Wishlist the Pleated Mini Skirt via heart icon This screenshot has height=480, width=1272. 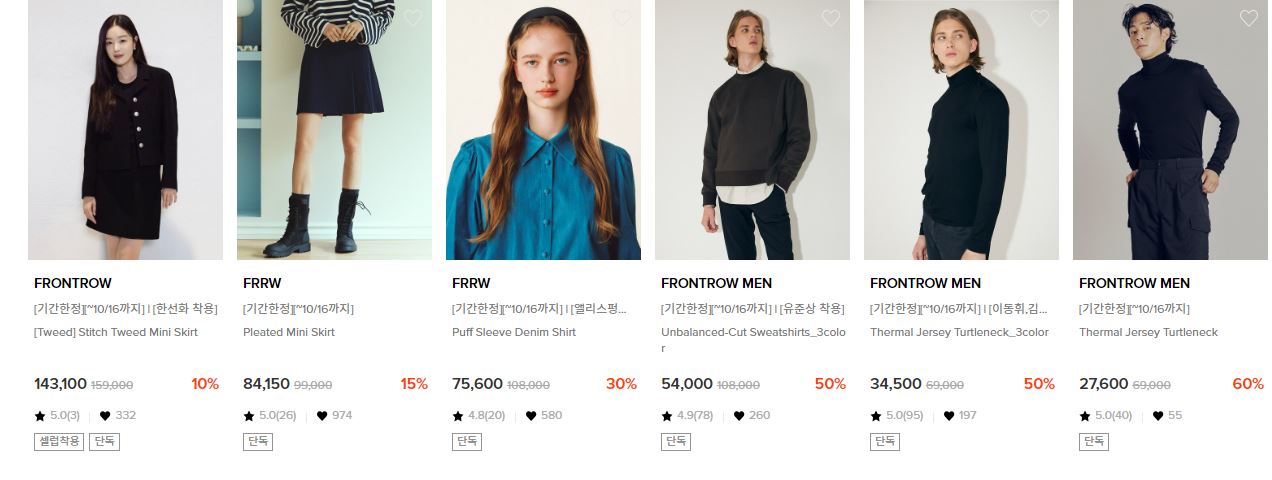pos(413,18)
